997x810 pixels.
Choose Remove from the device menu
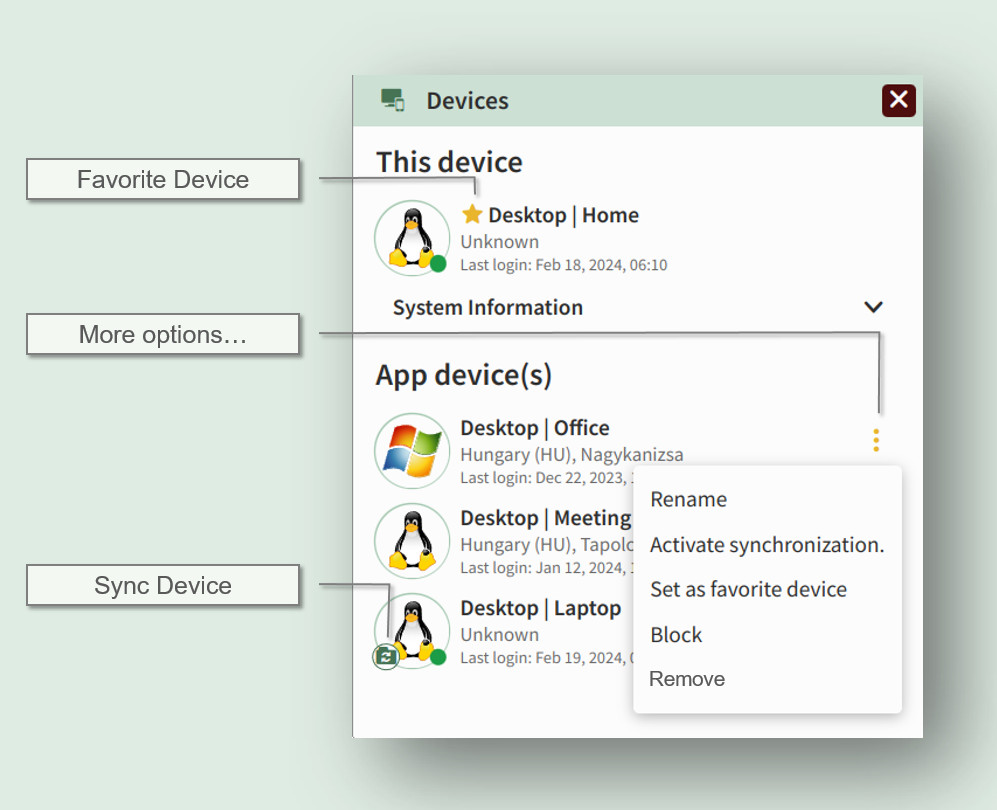(x=687, y=679)
